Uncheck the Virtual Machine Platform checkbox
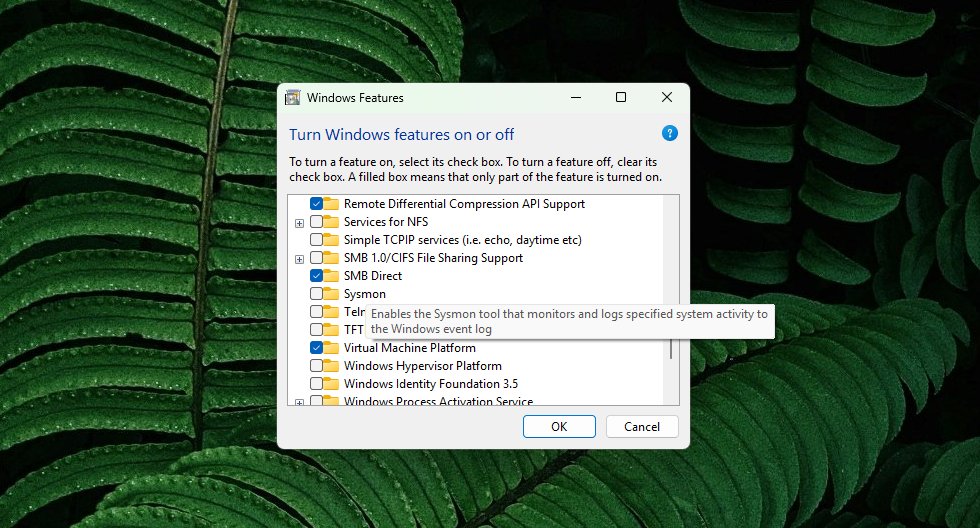 click(316, 348)
